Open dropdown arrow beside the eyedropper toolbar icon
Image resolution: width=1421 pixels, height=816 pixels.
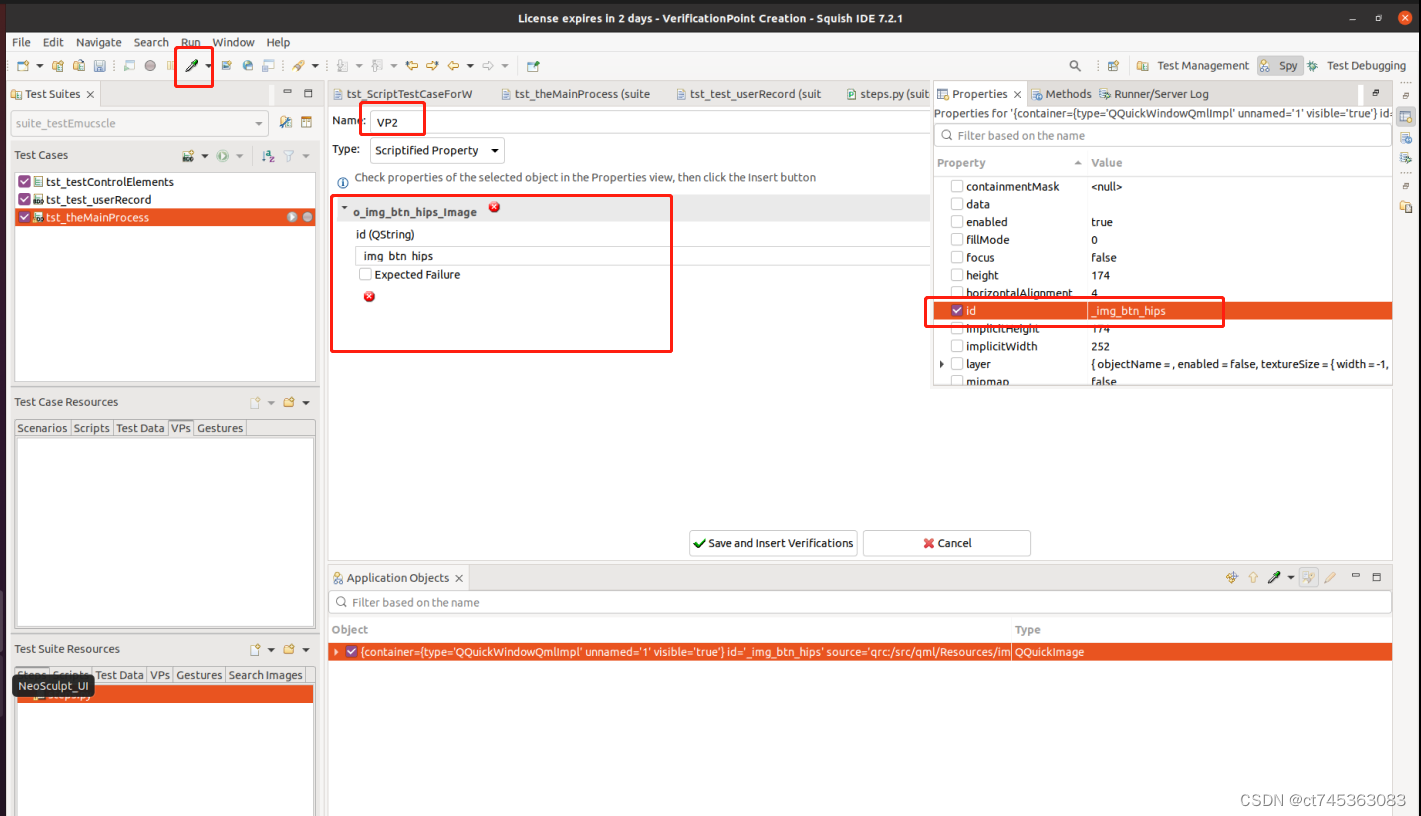(x=208, y=66)
